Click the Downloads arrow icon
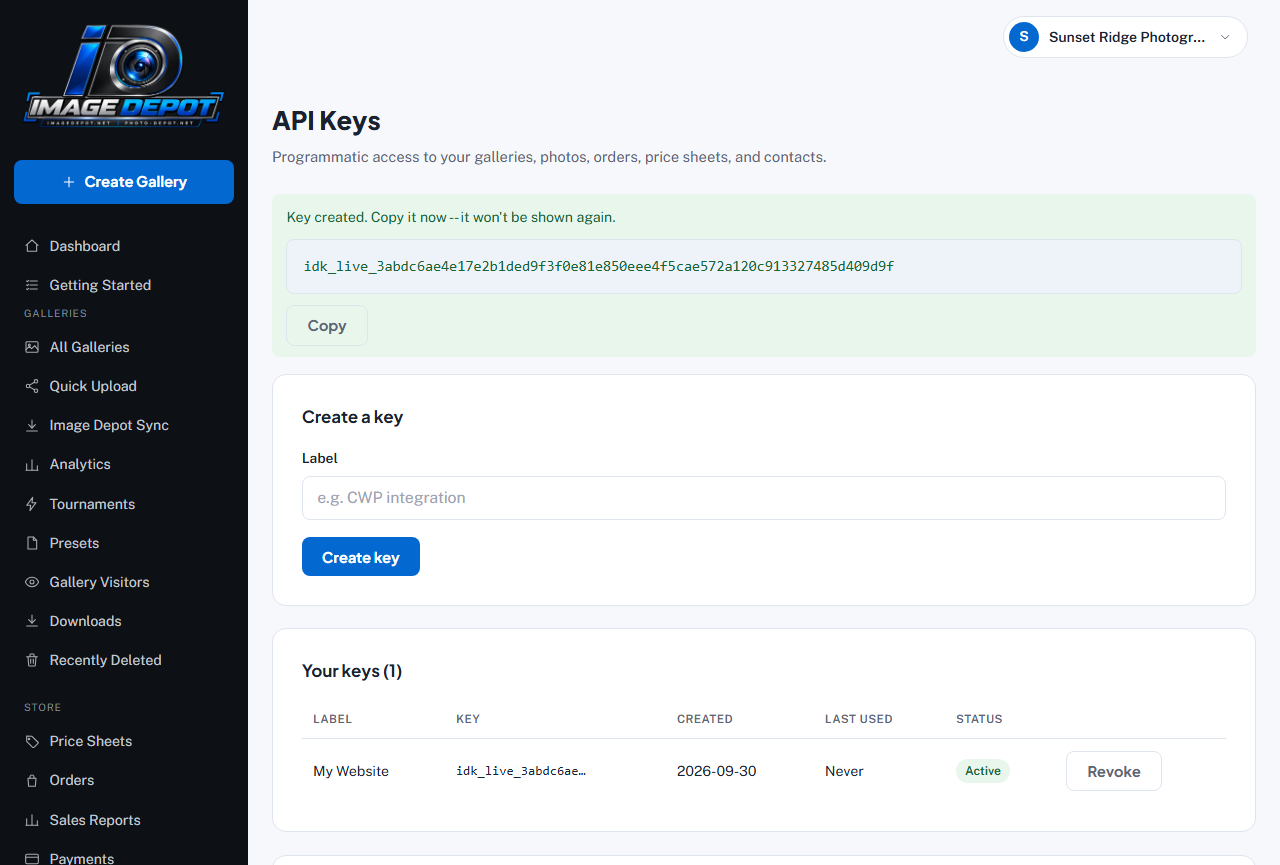Image resolution: width=1280 pixels, height=865 pixels. 32,621
